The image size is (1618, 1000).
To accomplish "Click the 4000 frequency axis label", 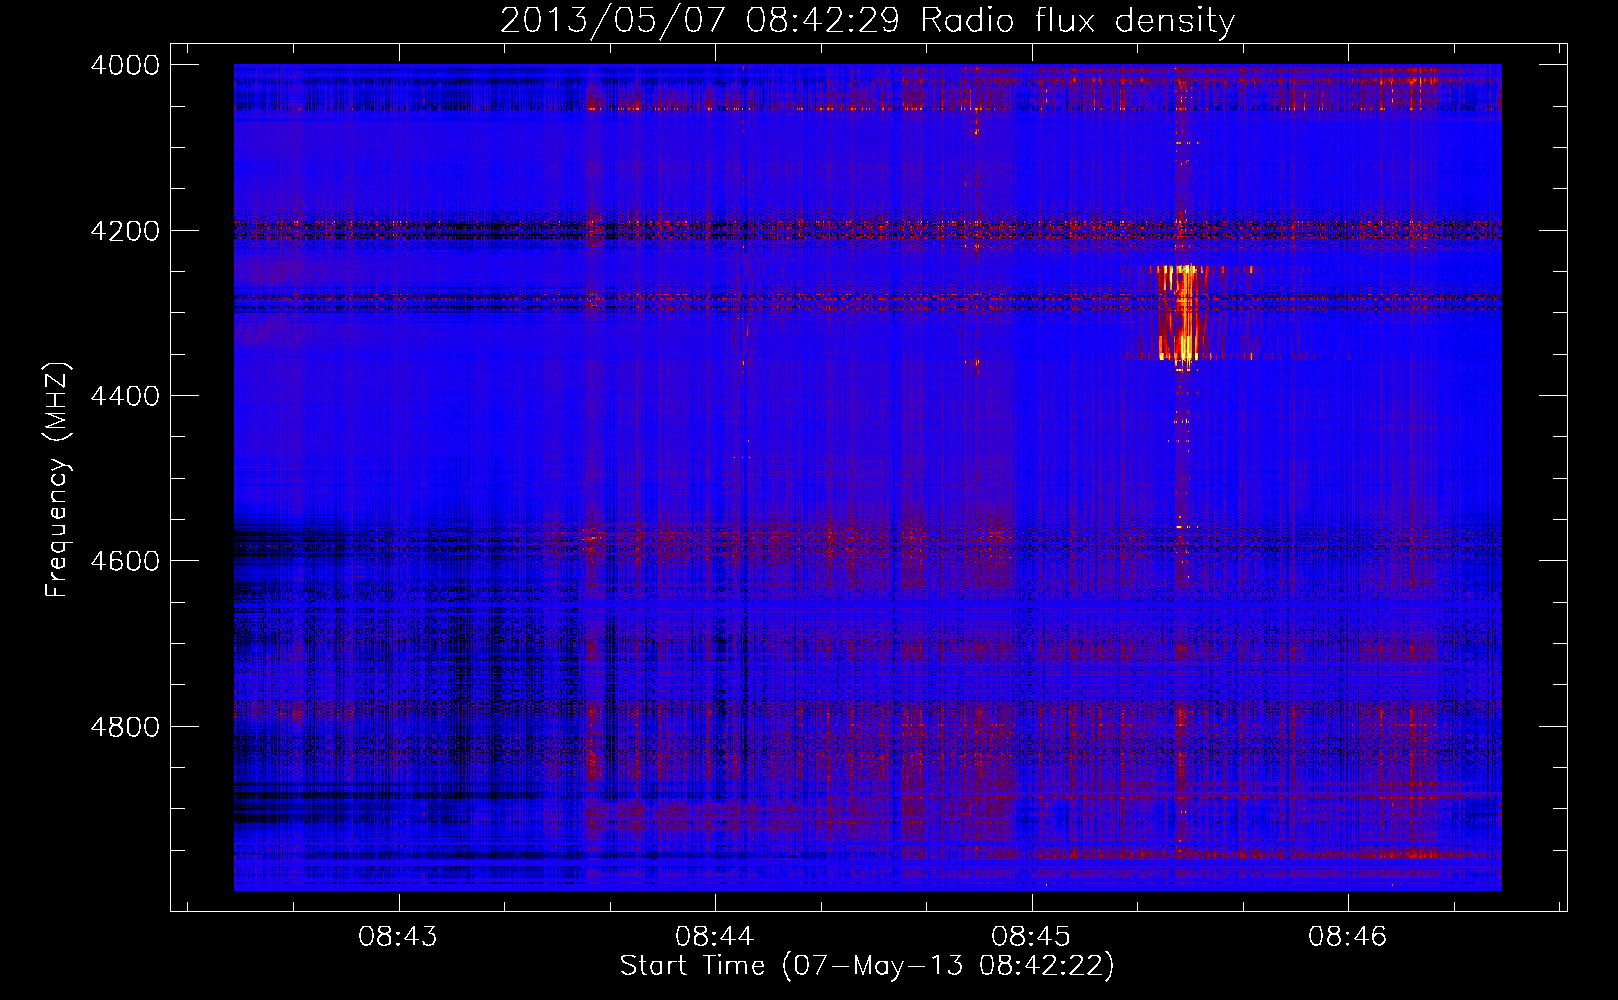I will pos(125,65).
